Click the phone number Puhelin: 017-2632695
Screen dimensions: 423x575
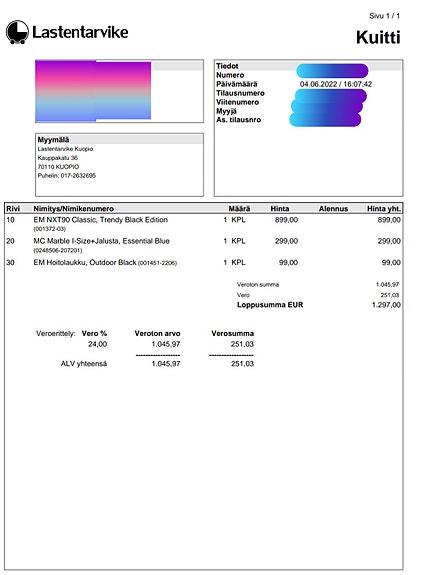pos(66,175)
